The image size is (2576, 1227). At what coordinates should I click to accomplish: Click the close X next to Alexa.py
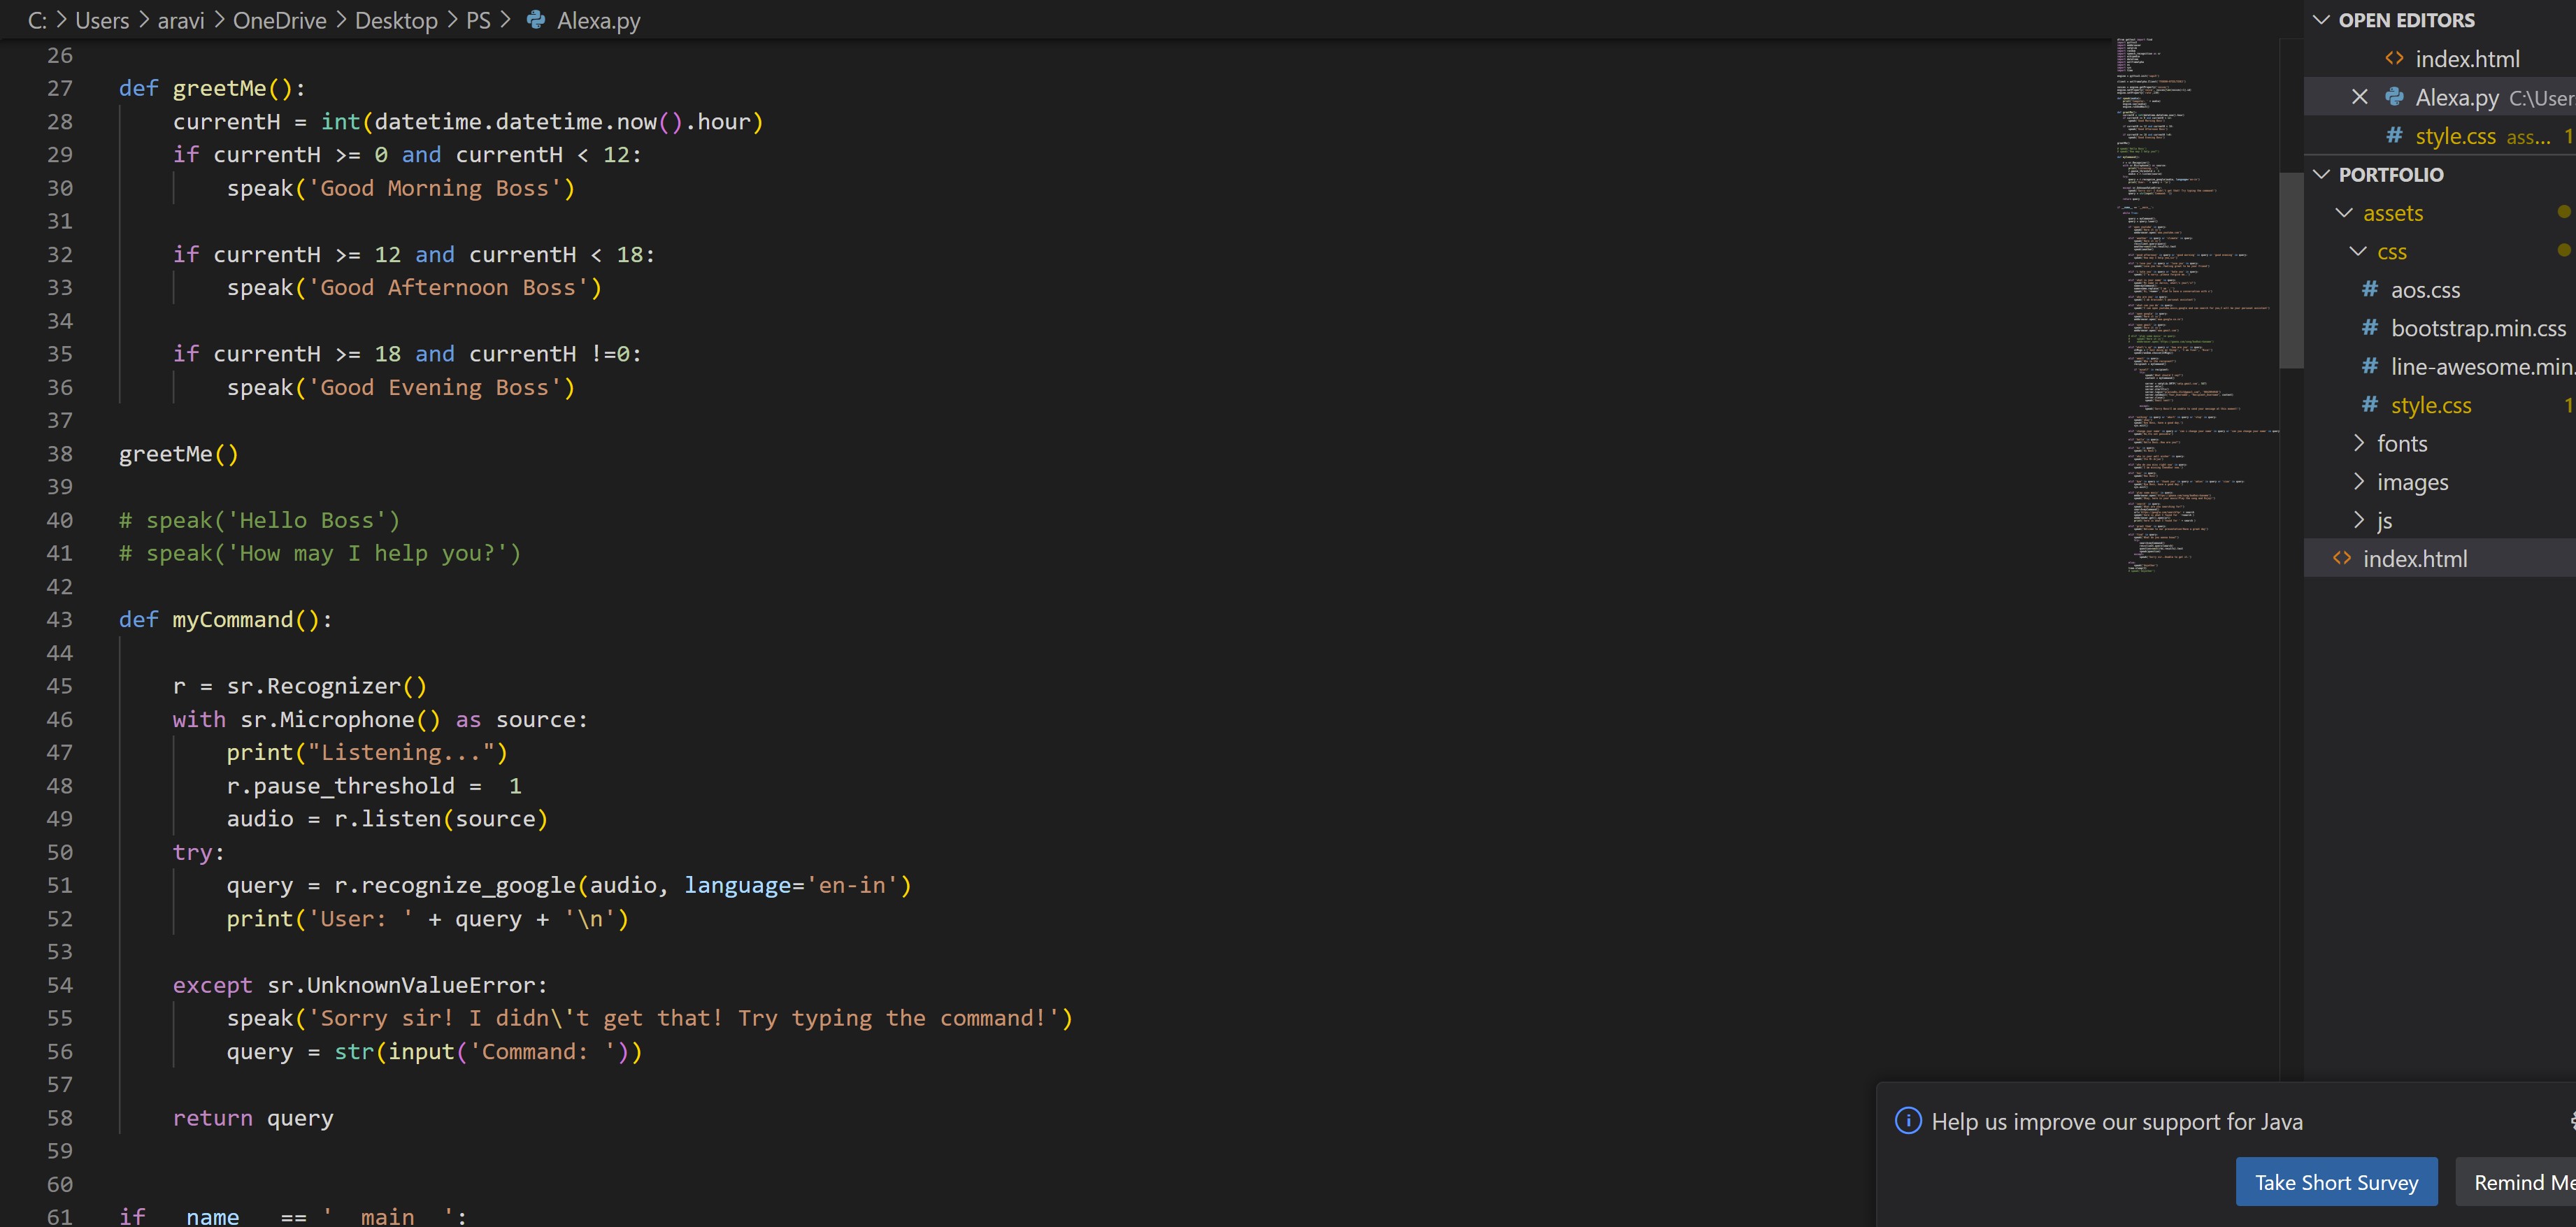(x=2360, y=97)
